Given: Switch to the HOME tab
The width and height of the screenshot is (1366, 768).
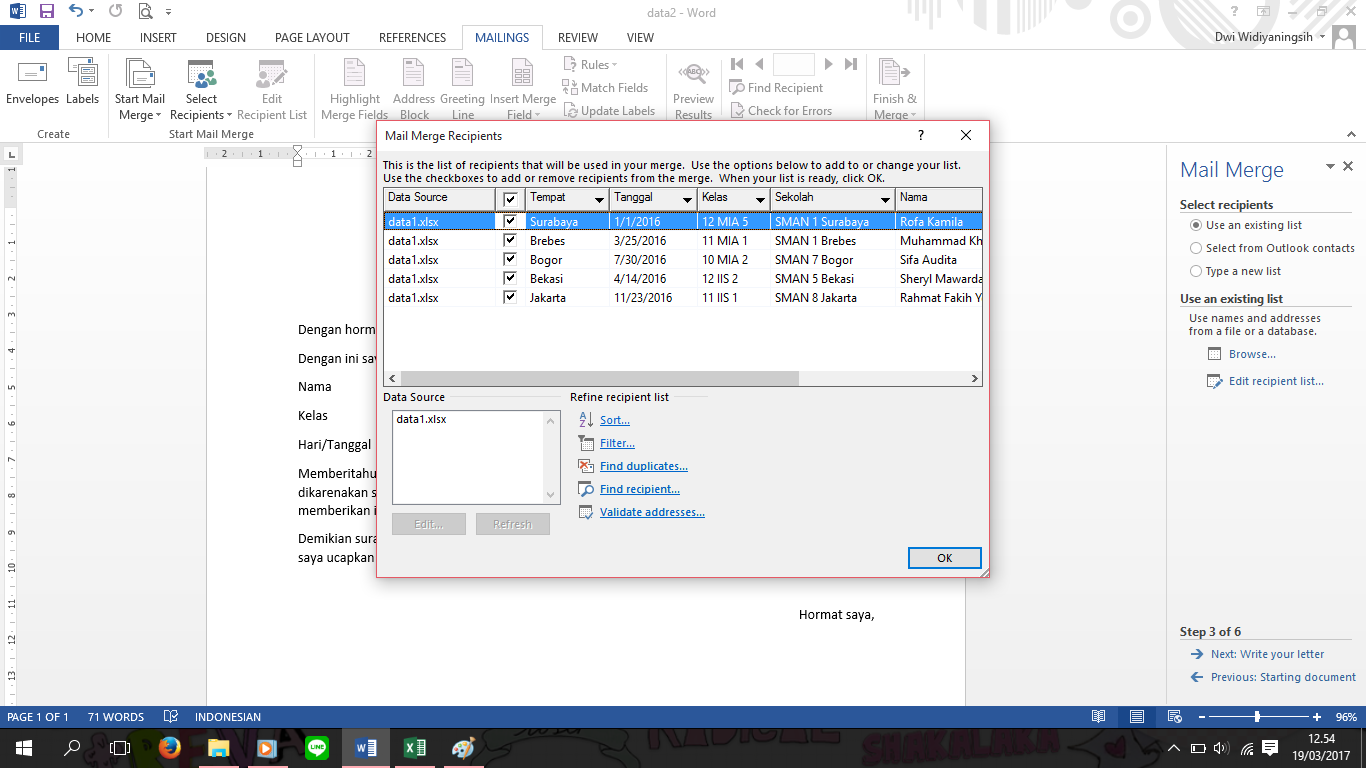Looking at the screenshot, I should pyautogui.click(x=94, y=38).
